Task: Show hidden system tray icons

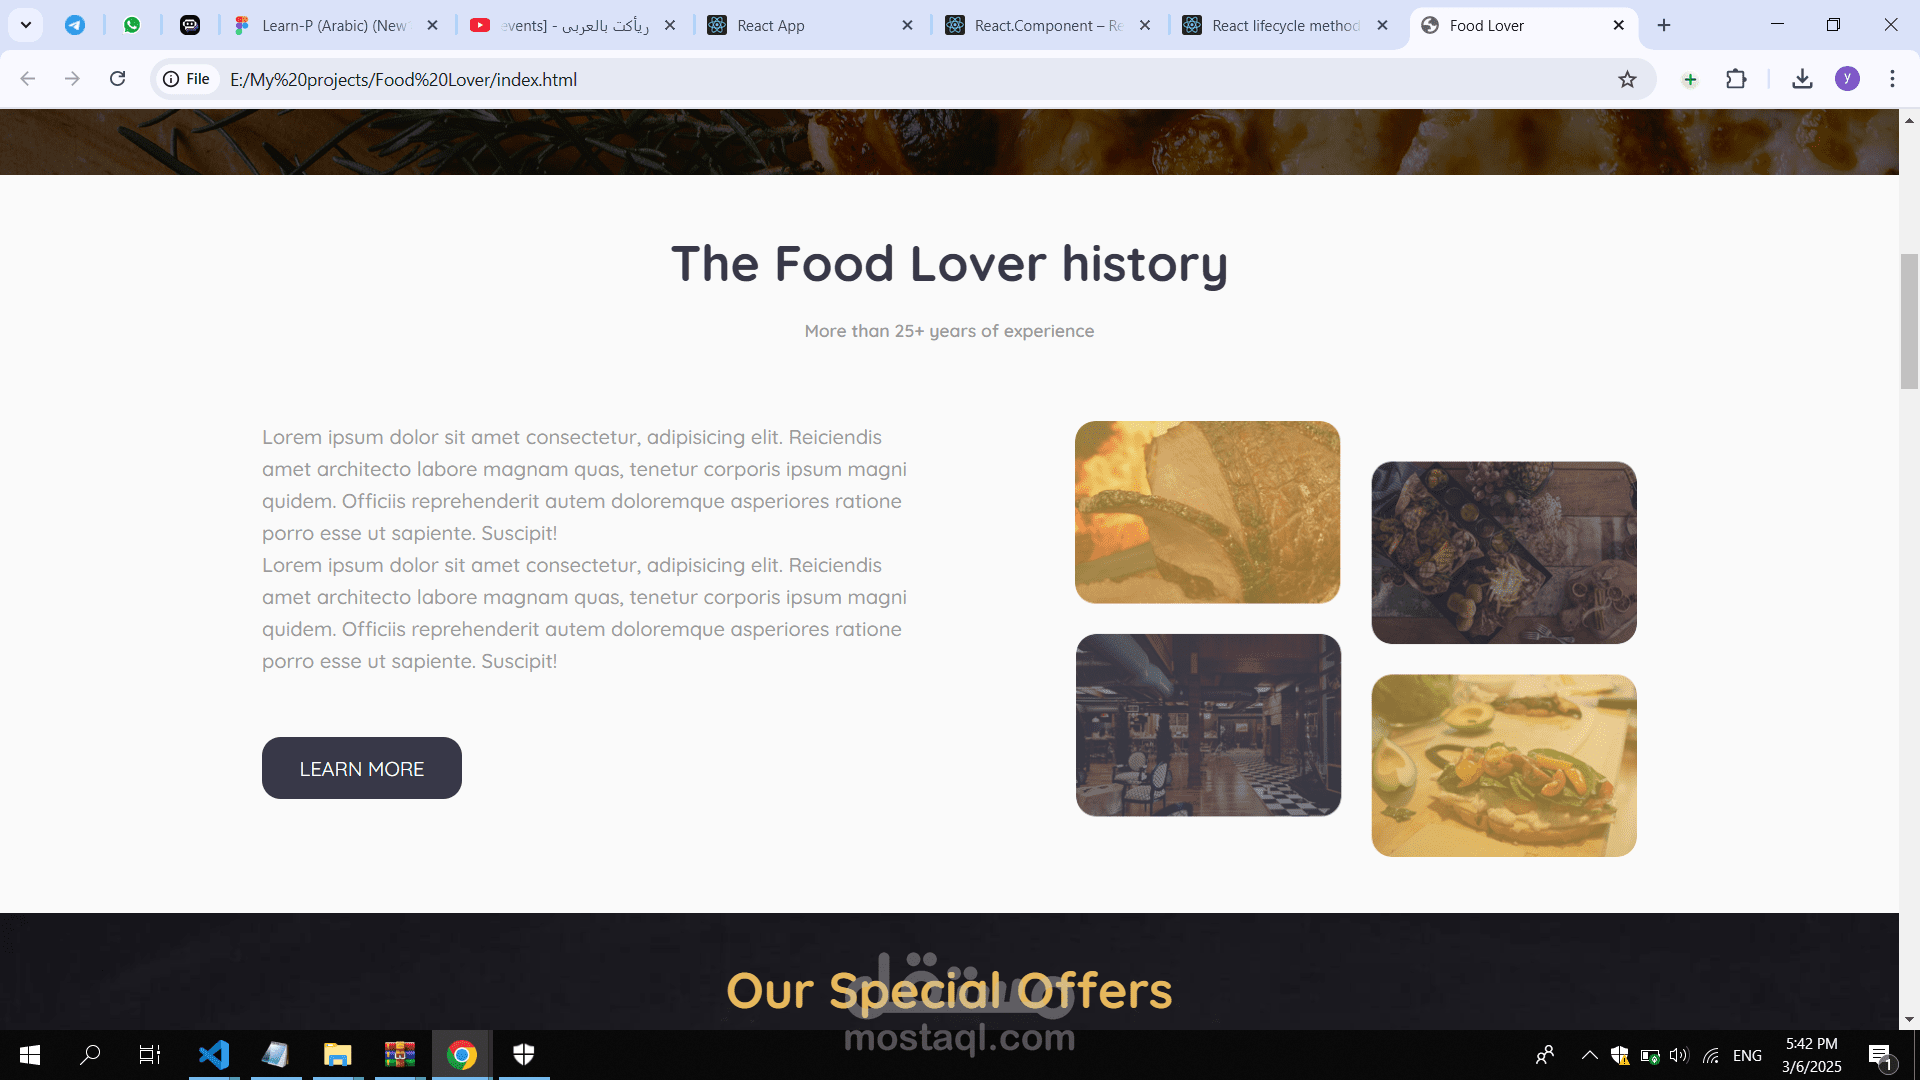Action: tap(1589, 1055)
